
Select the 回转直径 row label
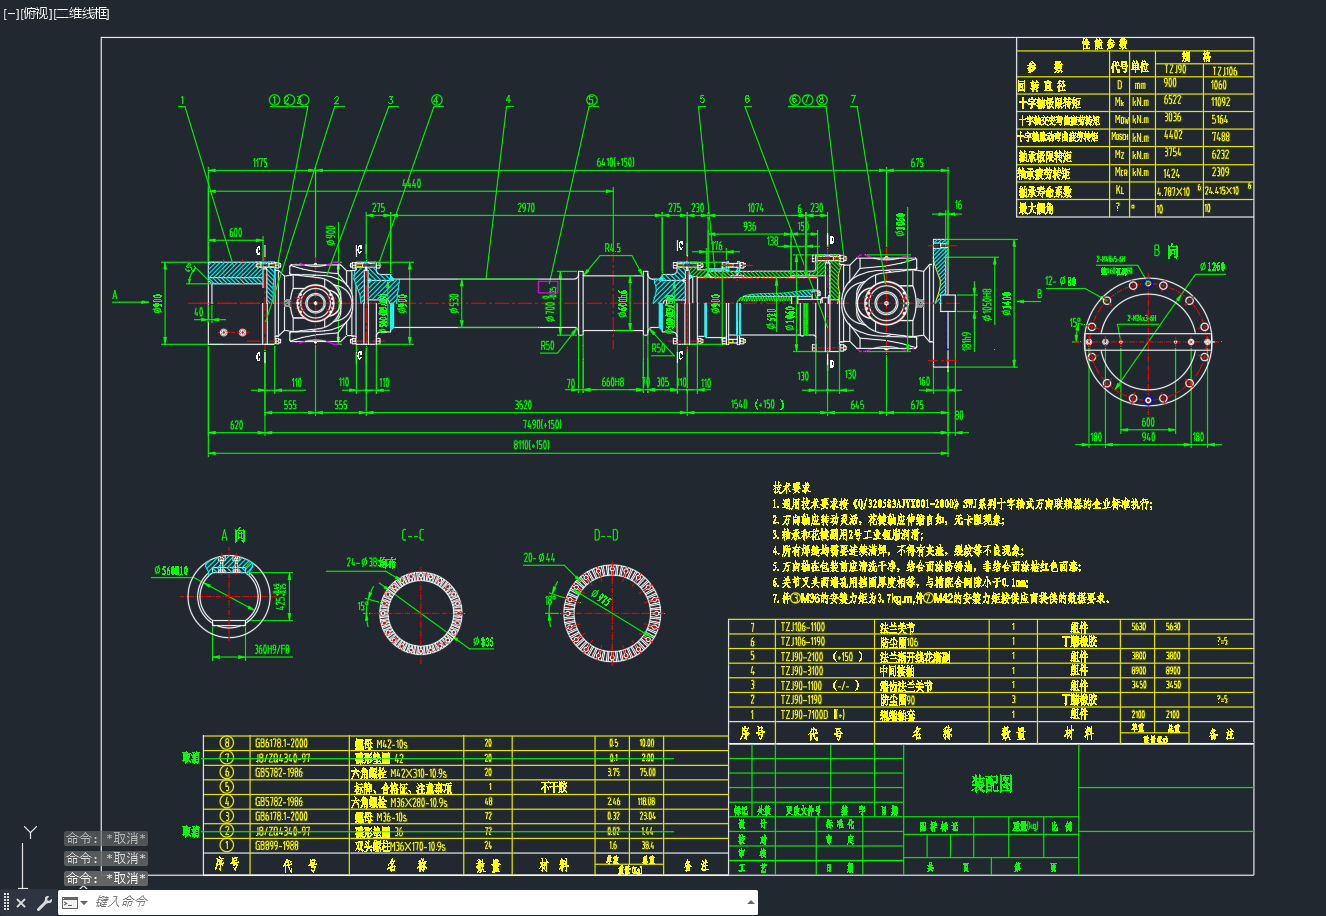[x=1041, y=86]
